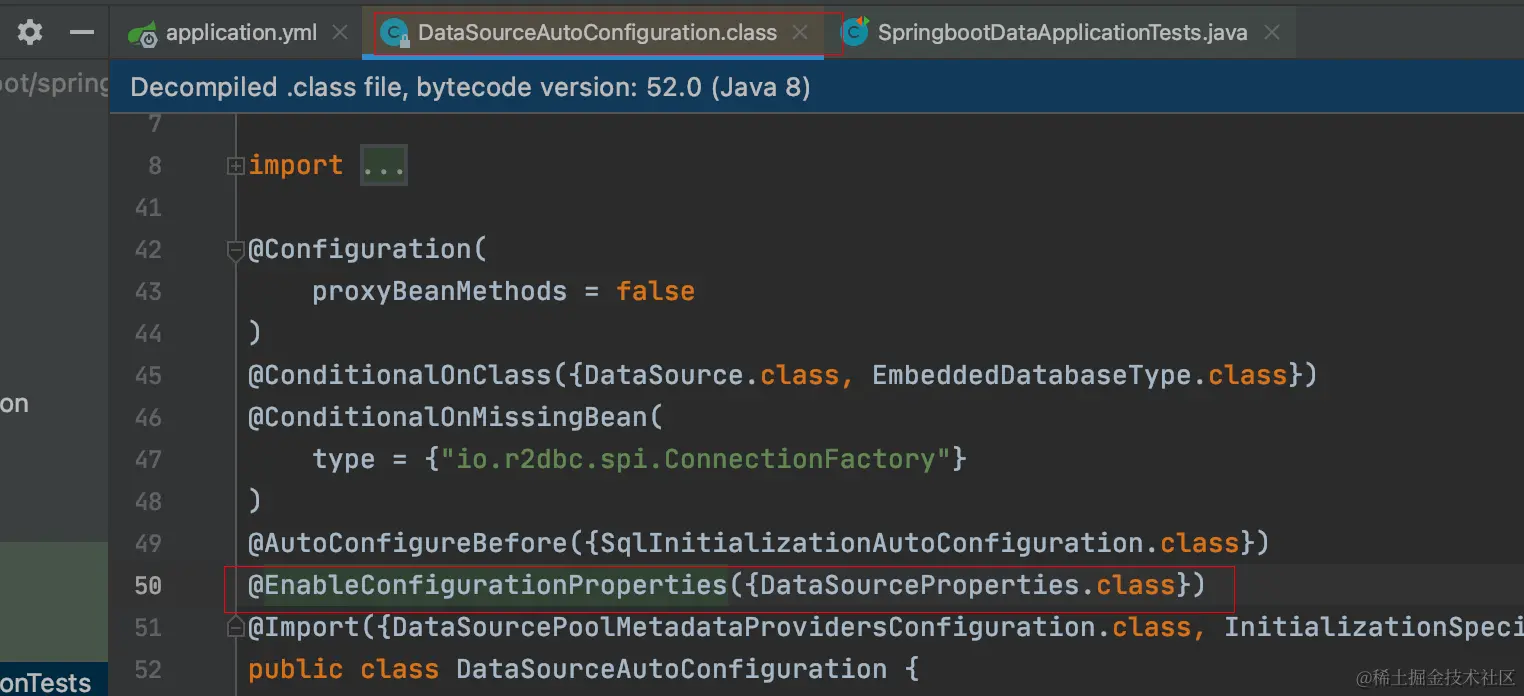Click line number 50 in gutter
The image size is (1524, 696).
pos(147,585)
